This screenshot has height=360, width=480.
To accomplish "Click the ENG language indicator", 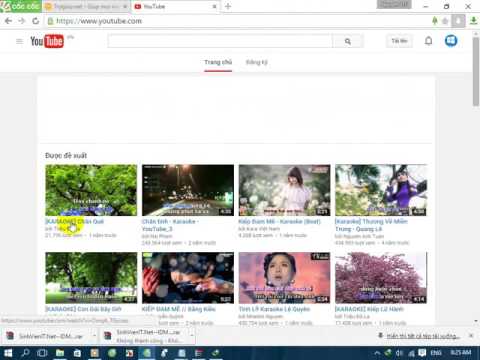I will click(x=436, y=352).
